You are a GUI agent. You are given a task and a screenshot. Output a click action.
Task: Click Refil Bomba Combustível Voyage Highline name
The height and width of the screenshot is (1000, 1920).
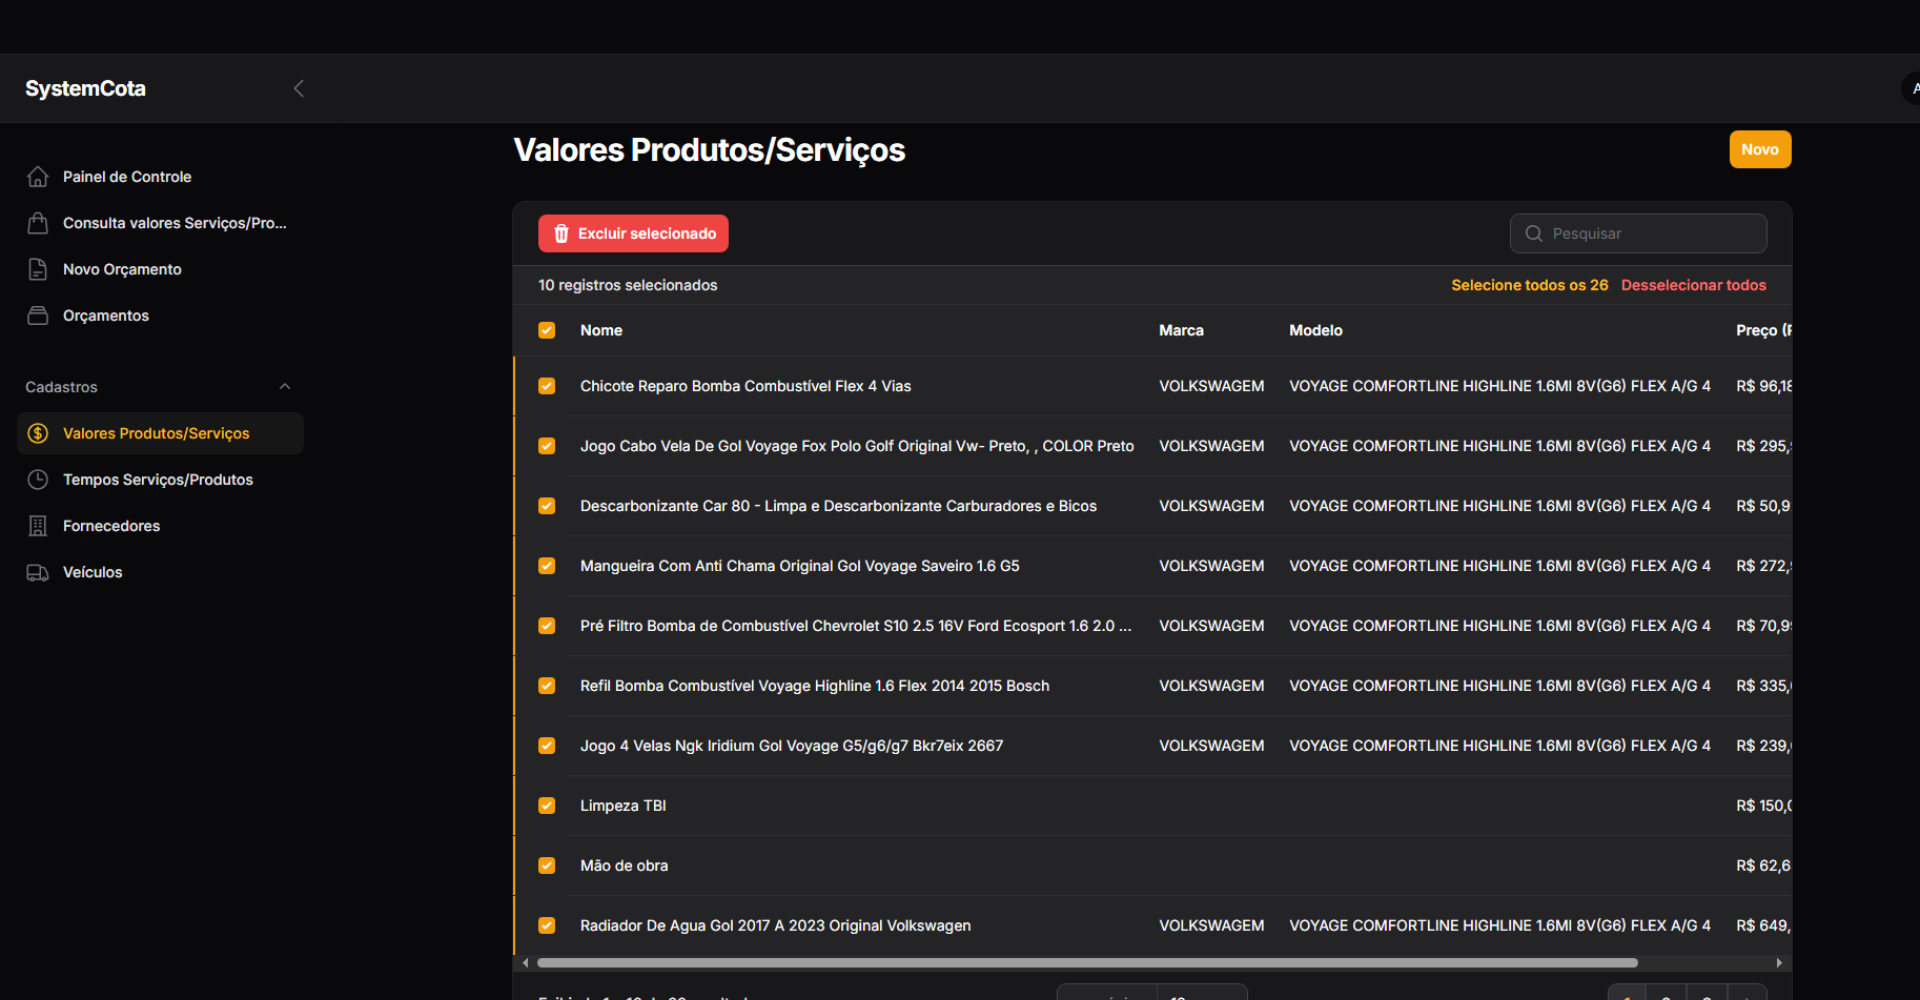pyautogui.click(x=814, y=686)
